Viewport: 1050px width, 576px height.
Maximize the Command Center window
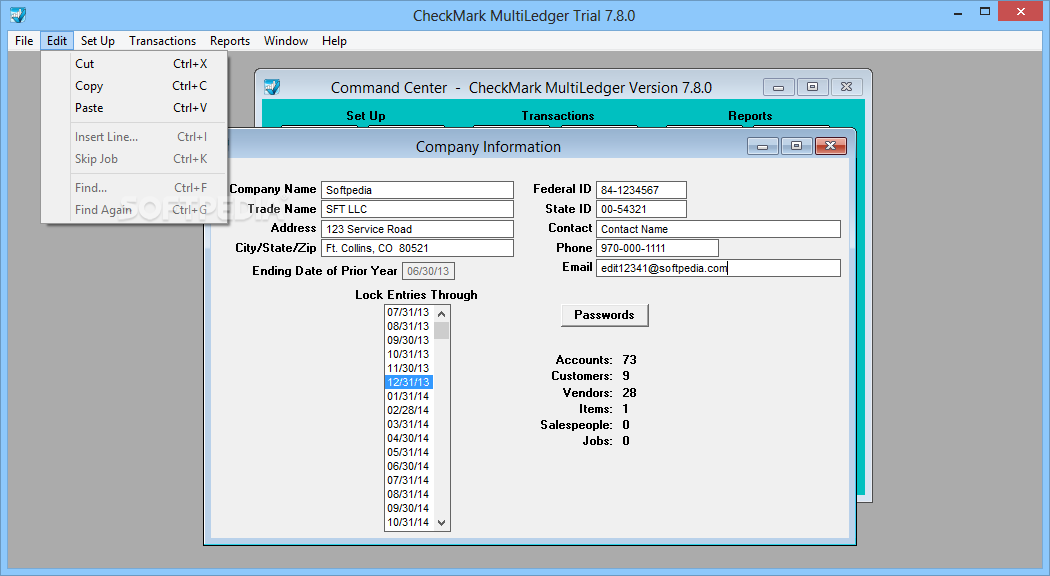coord(812,87)
